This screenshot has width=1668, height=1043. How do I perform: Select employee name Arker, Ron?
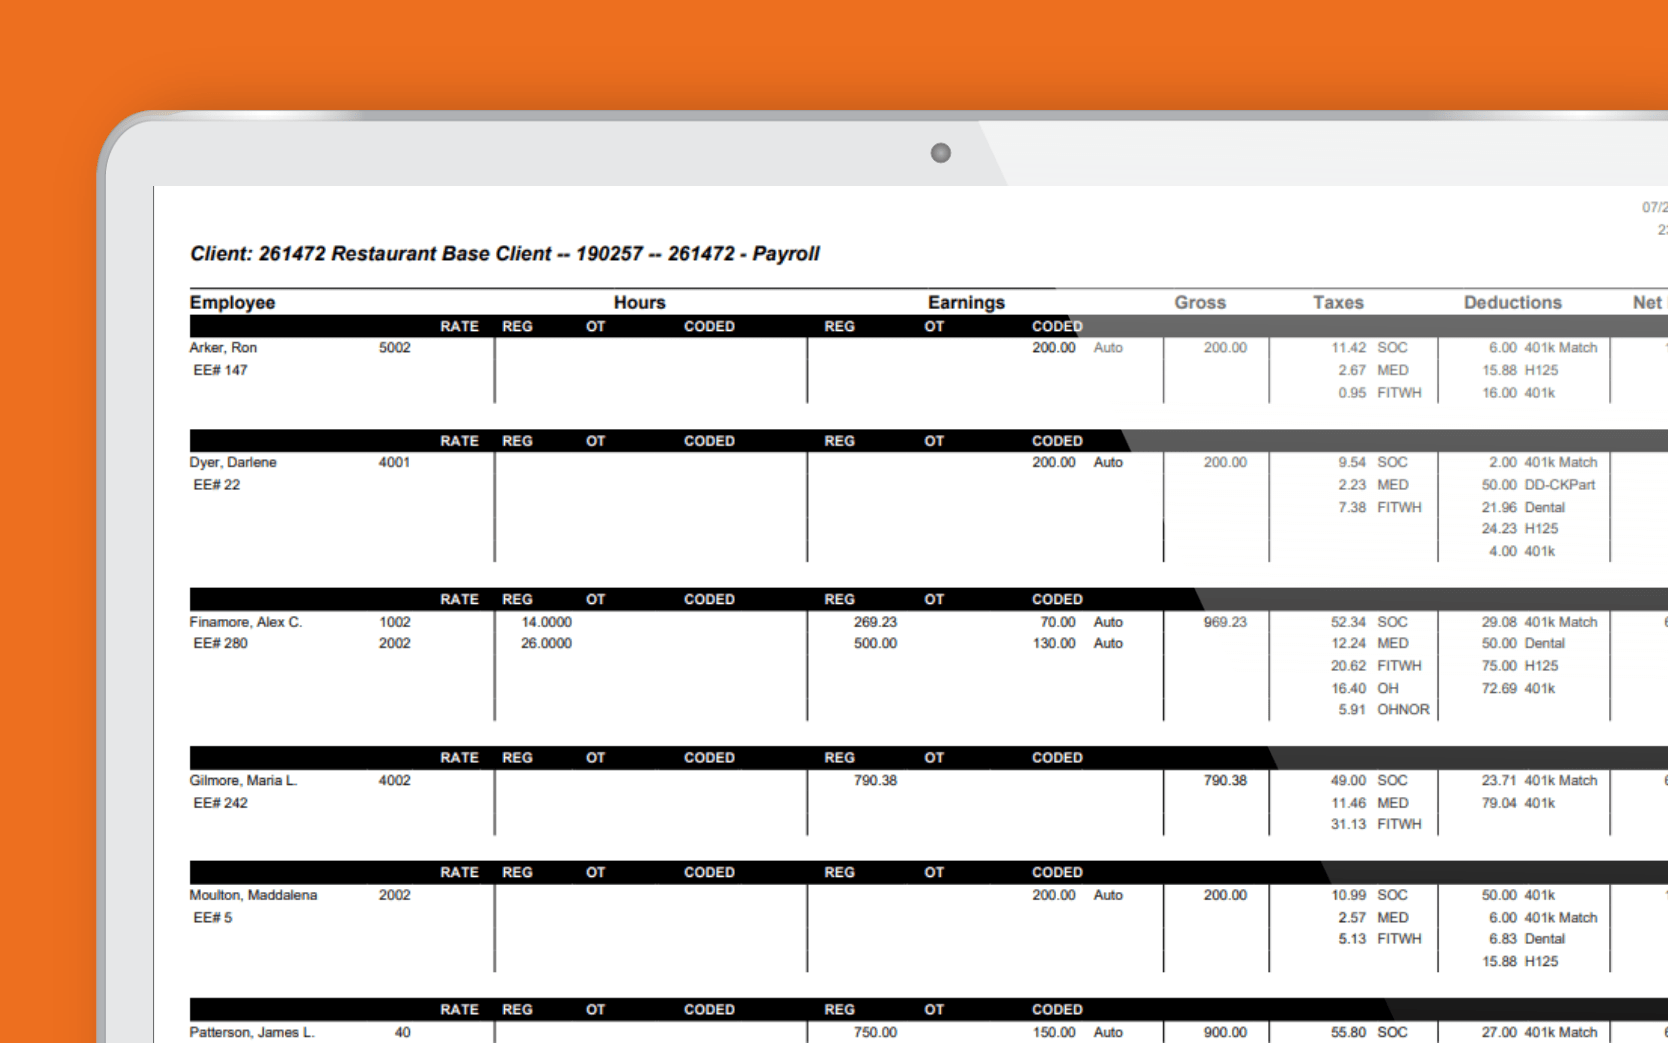pyautogui.click(x=223, y=348)
